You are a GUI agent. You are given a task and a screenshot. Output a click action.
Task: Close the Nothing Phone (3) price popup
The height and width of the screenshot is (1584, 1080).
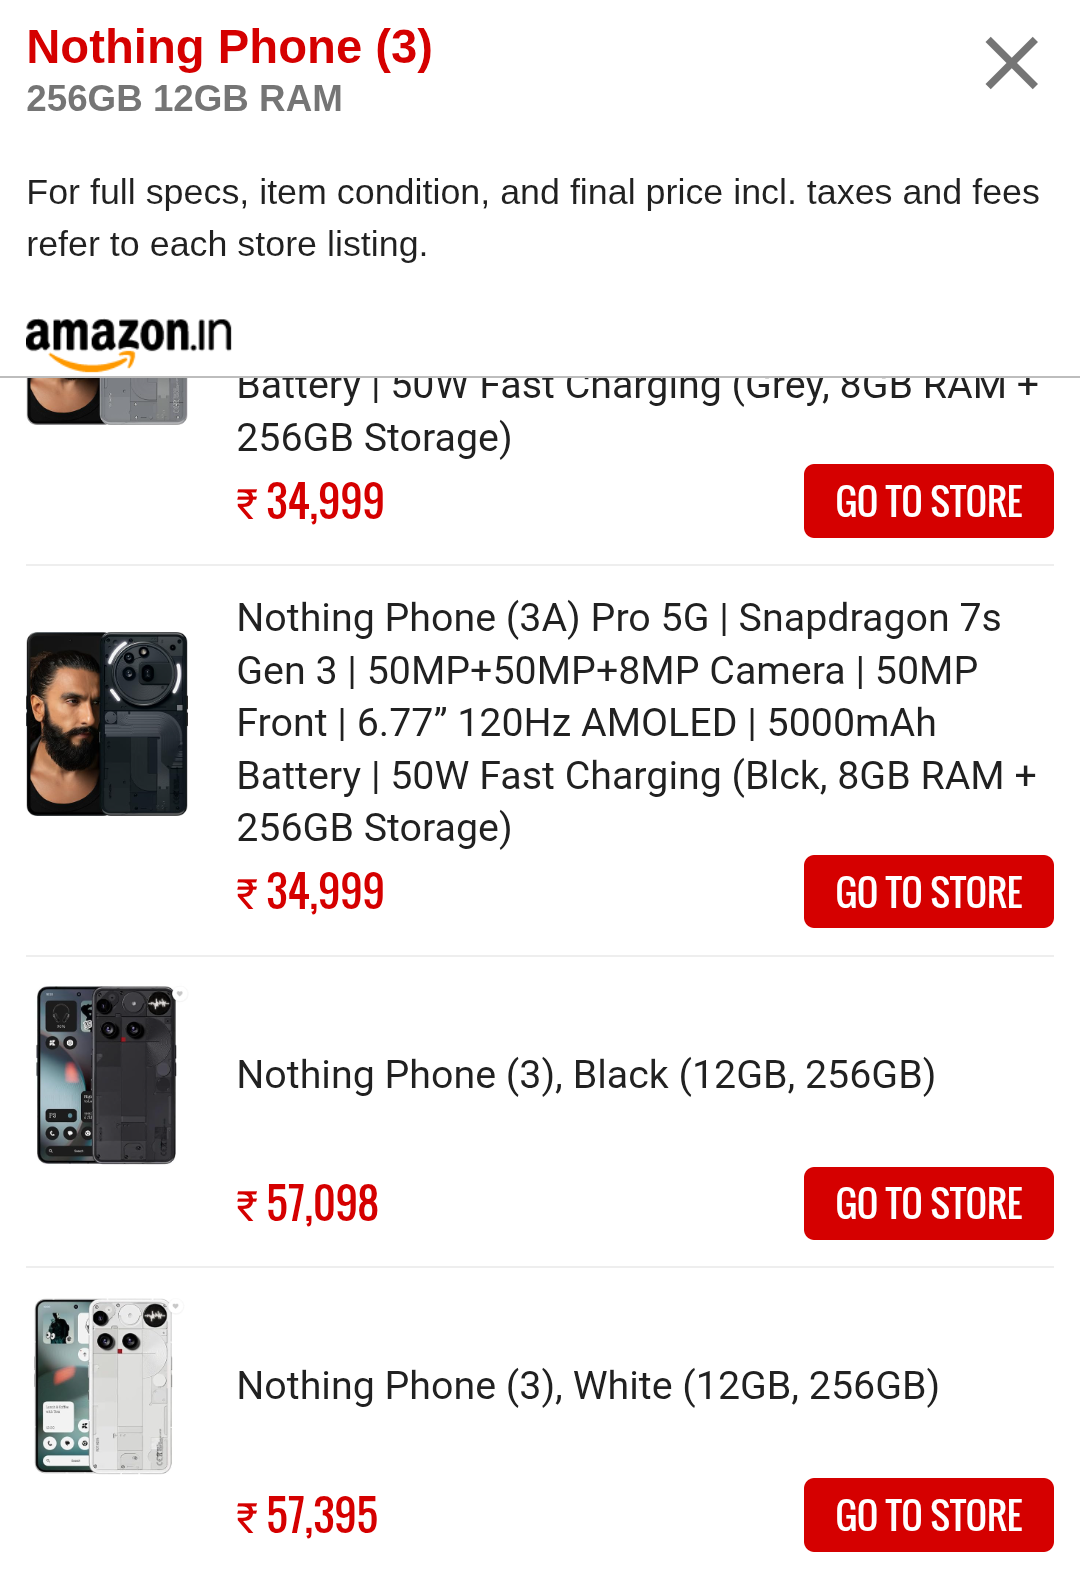(1011, 64)
